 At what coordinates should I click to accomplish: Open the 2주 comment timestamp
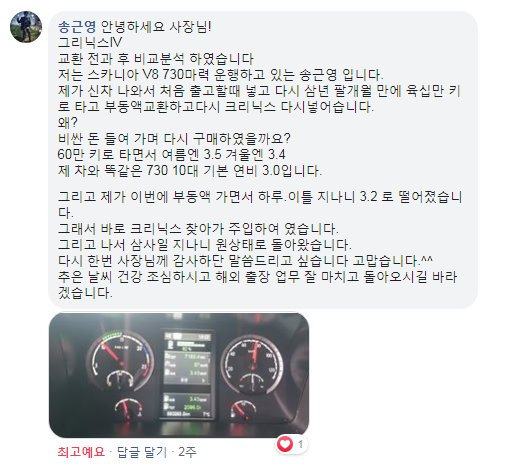[x=187, y=452]
